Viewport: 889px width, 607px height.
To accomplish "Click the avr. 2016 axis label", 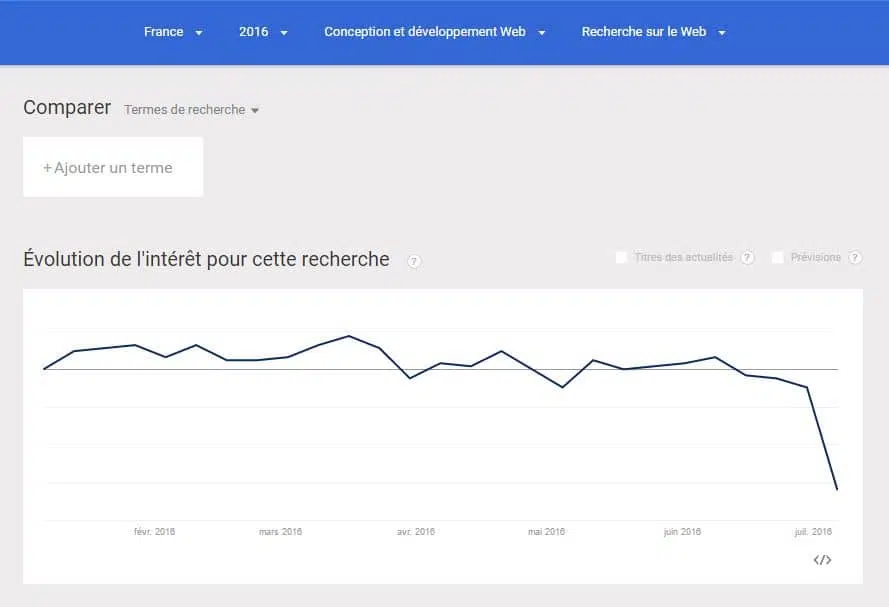I will [416, 532].
